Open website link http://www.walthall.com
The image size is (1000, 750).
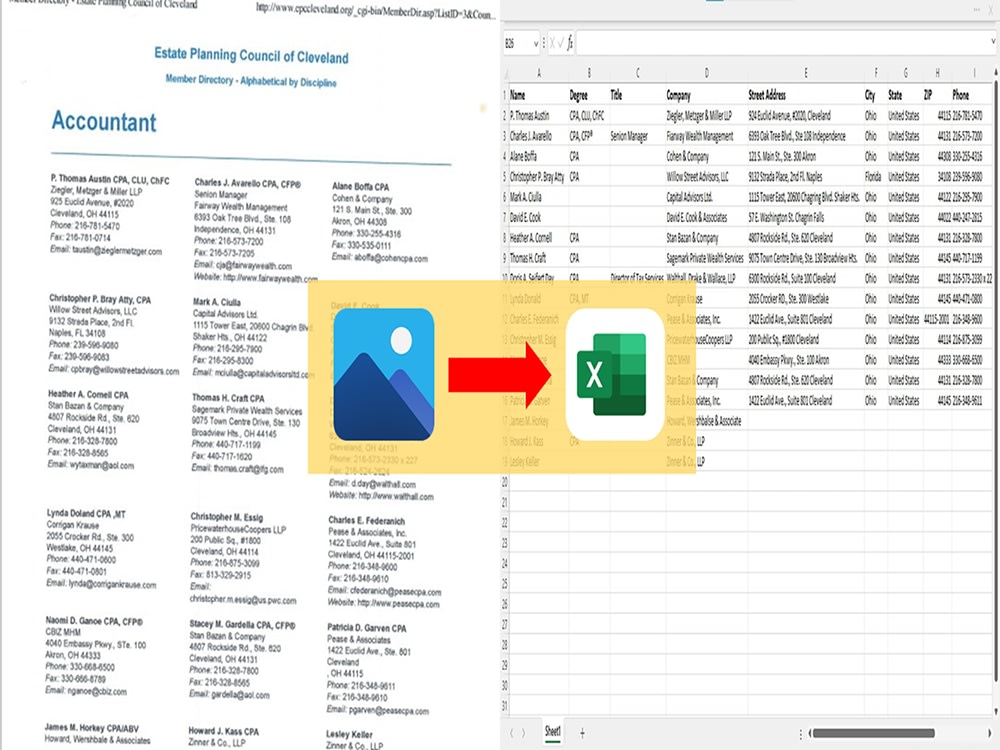pyautogui.click(x=395, y=496)
